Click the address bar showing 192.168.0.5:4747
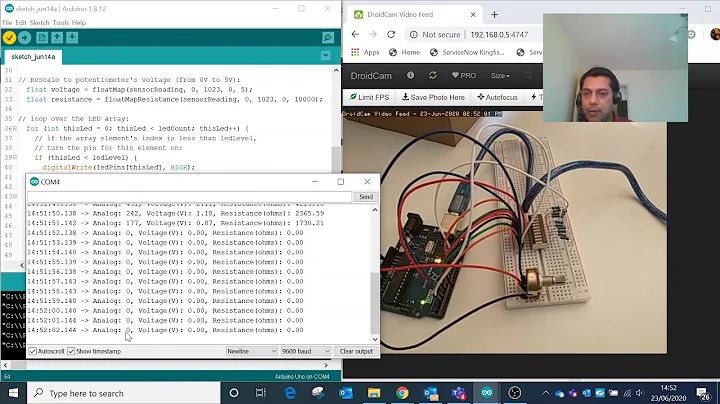 point(499,34)
